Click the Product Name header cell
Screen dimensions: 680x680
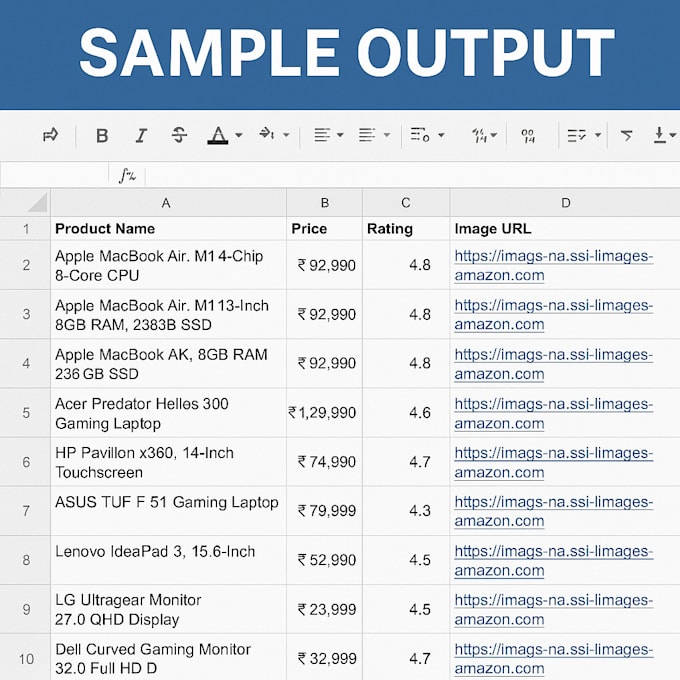(168, 229)
